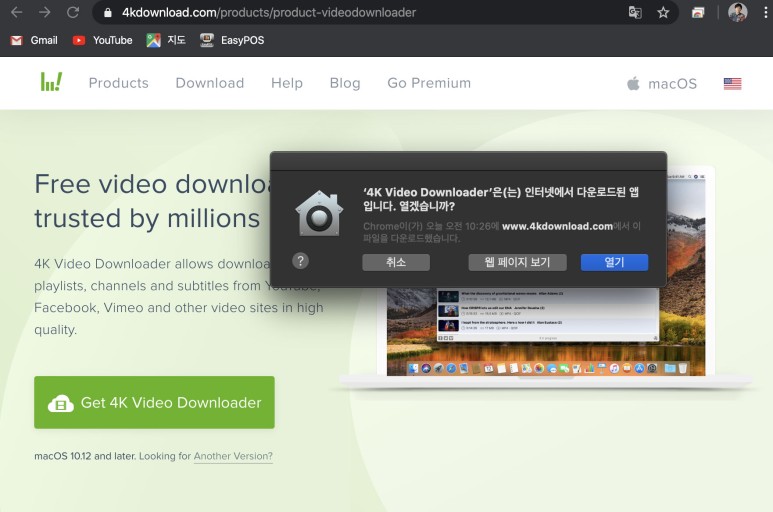
Task: Open the YouTube bookmark
Action: [103, 40]
